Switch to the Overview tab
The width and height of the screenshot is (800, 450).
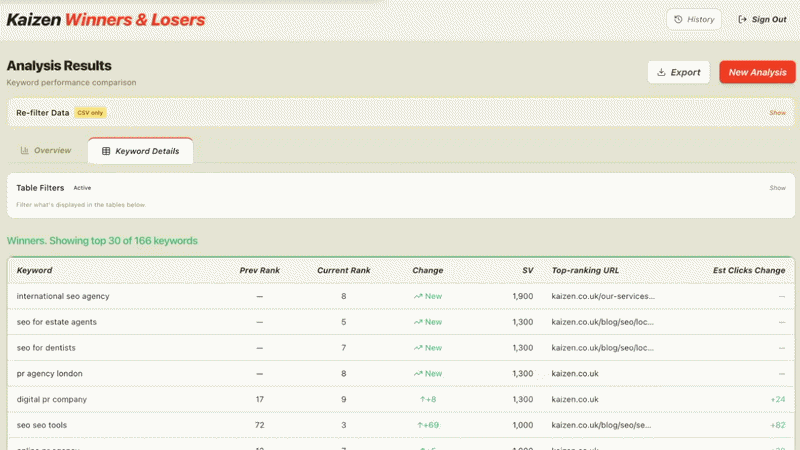tap(46, 151)
